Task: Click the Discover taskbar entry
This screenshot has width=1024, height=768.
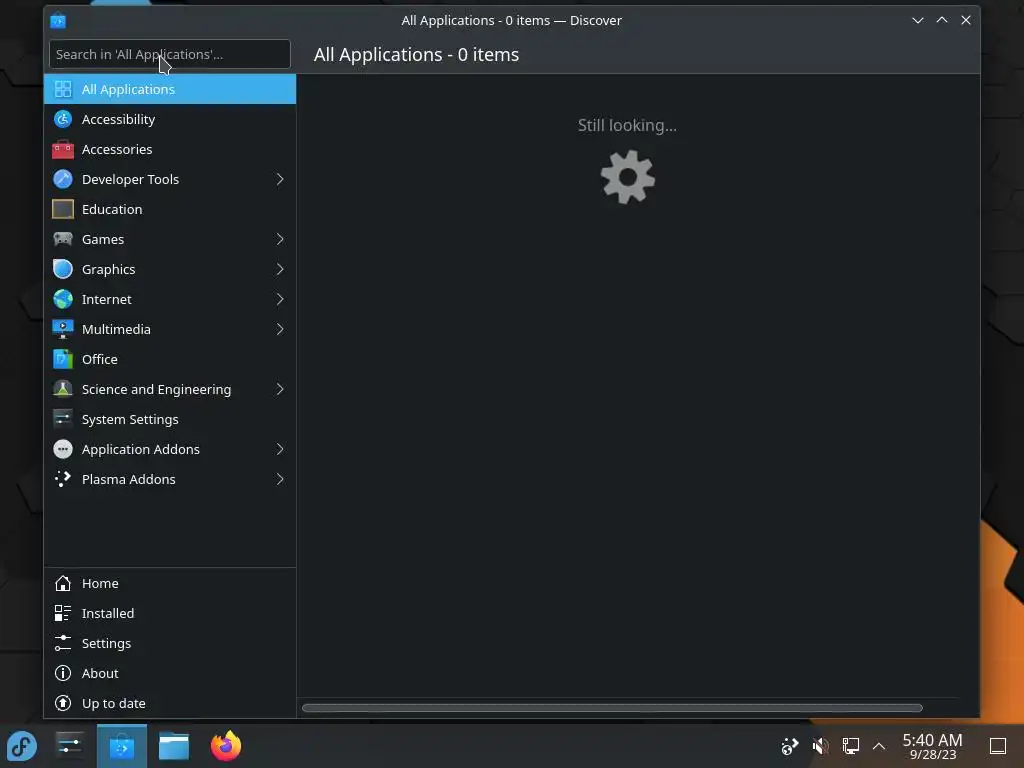Action: (121, 746)
